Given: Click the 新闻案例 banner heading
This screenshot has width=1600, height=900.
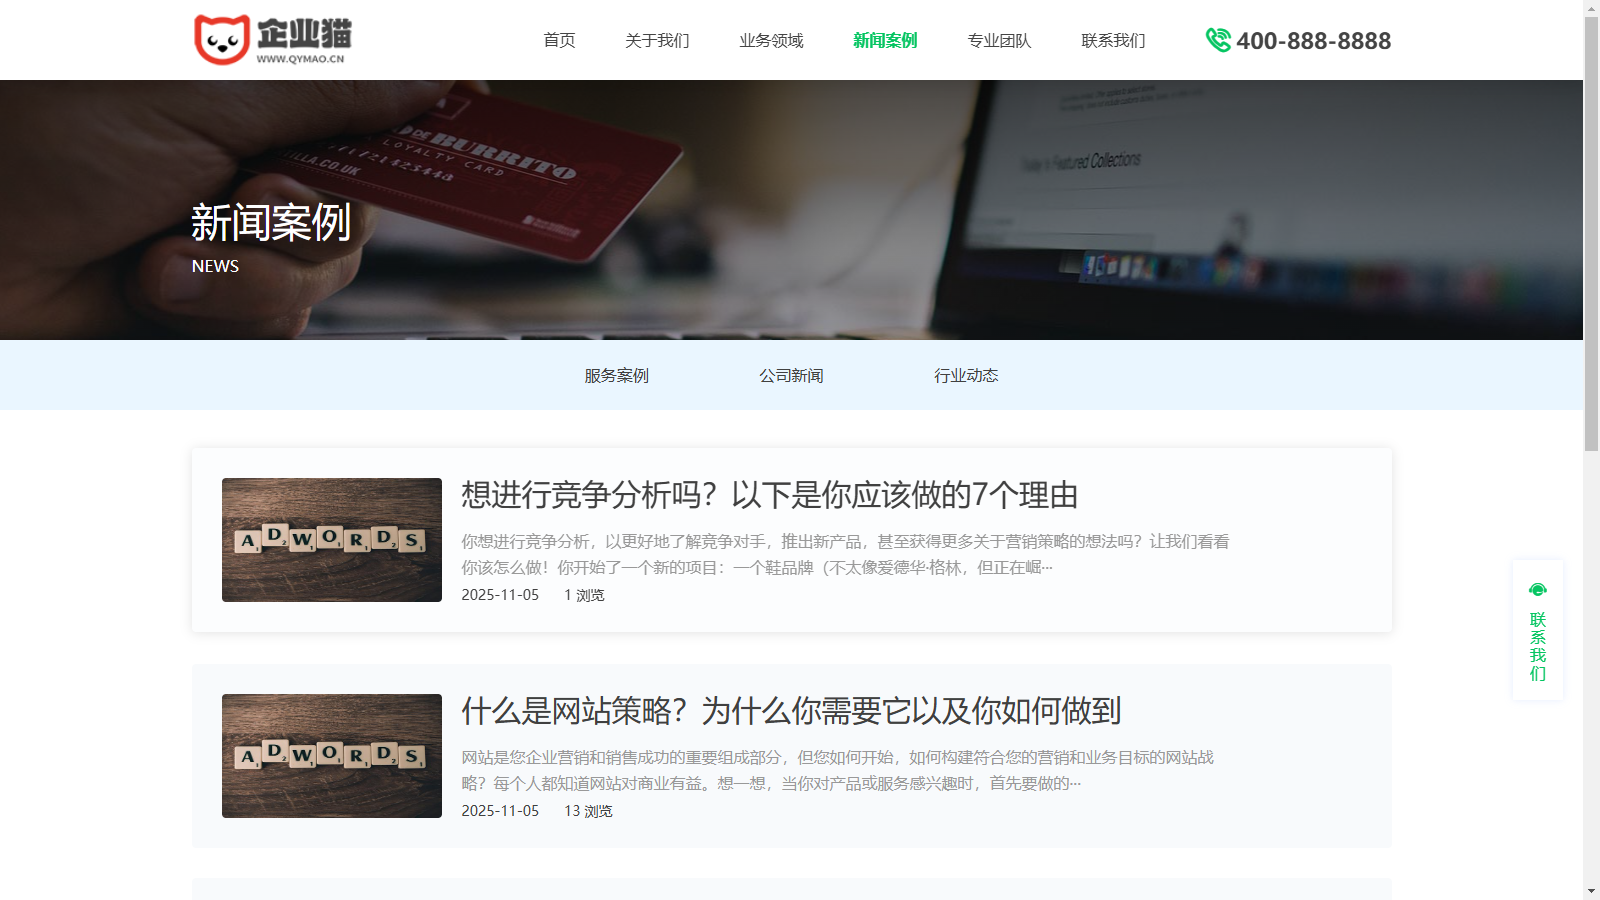Looking at the screenshot, I should coord(271,222).
